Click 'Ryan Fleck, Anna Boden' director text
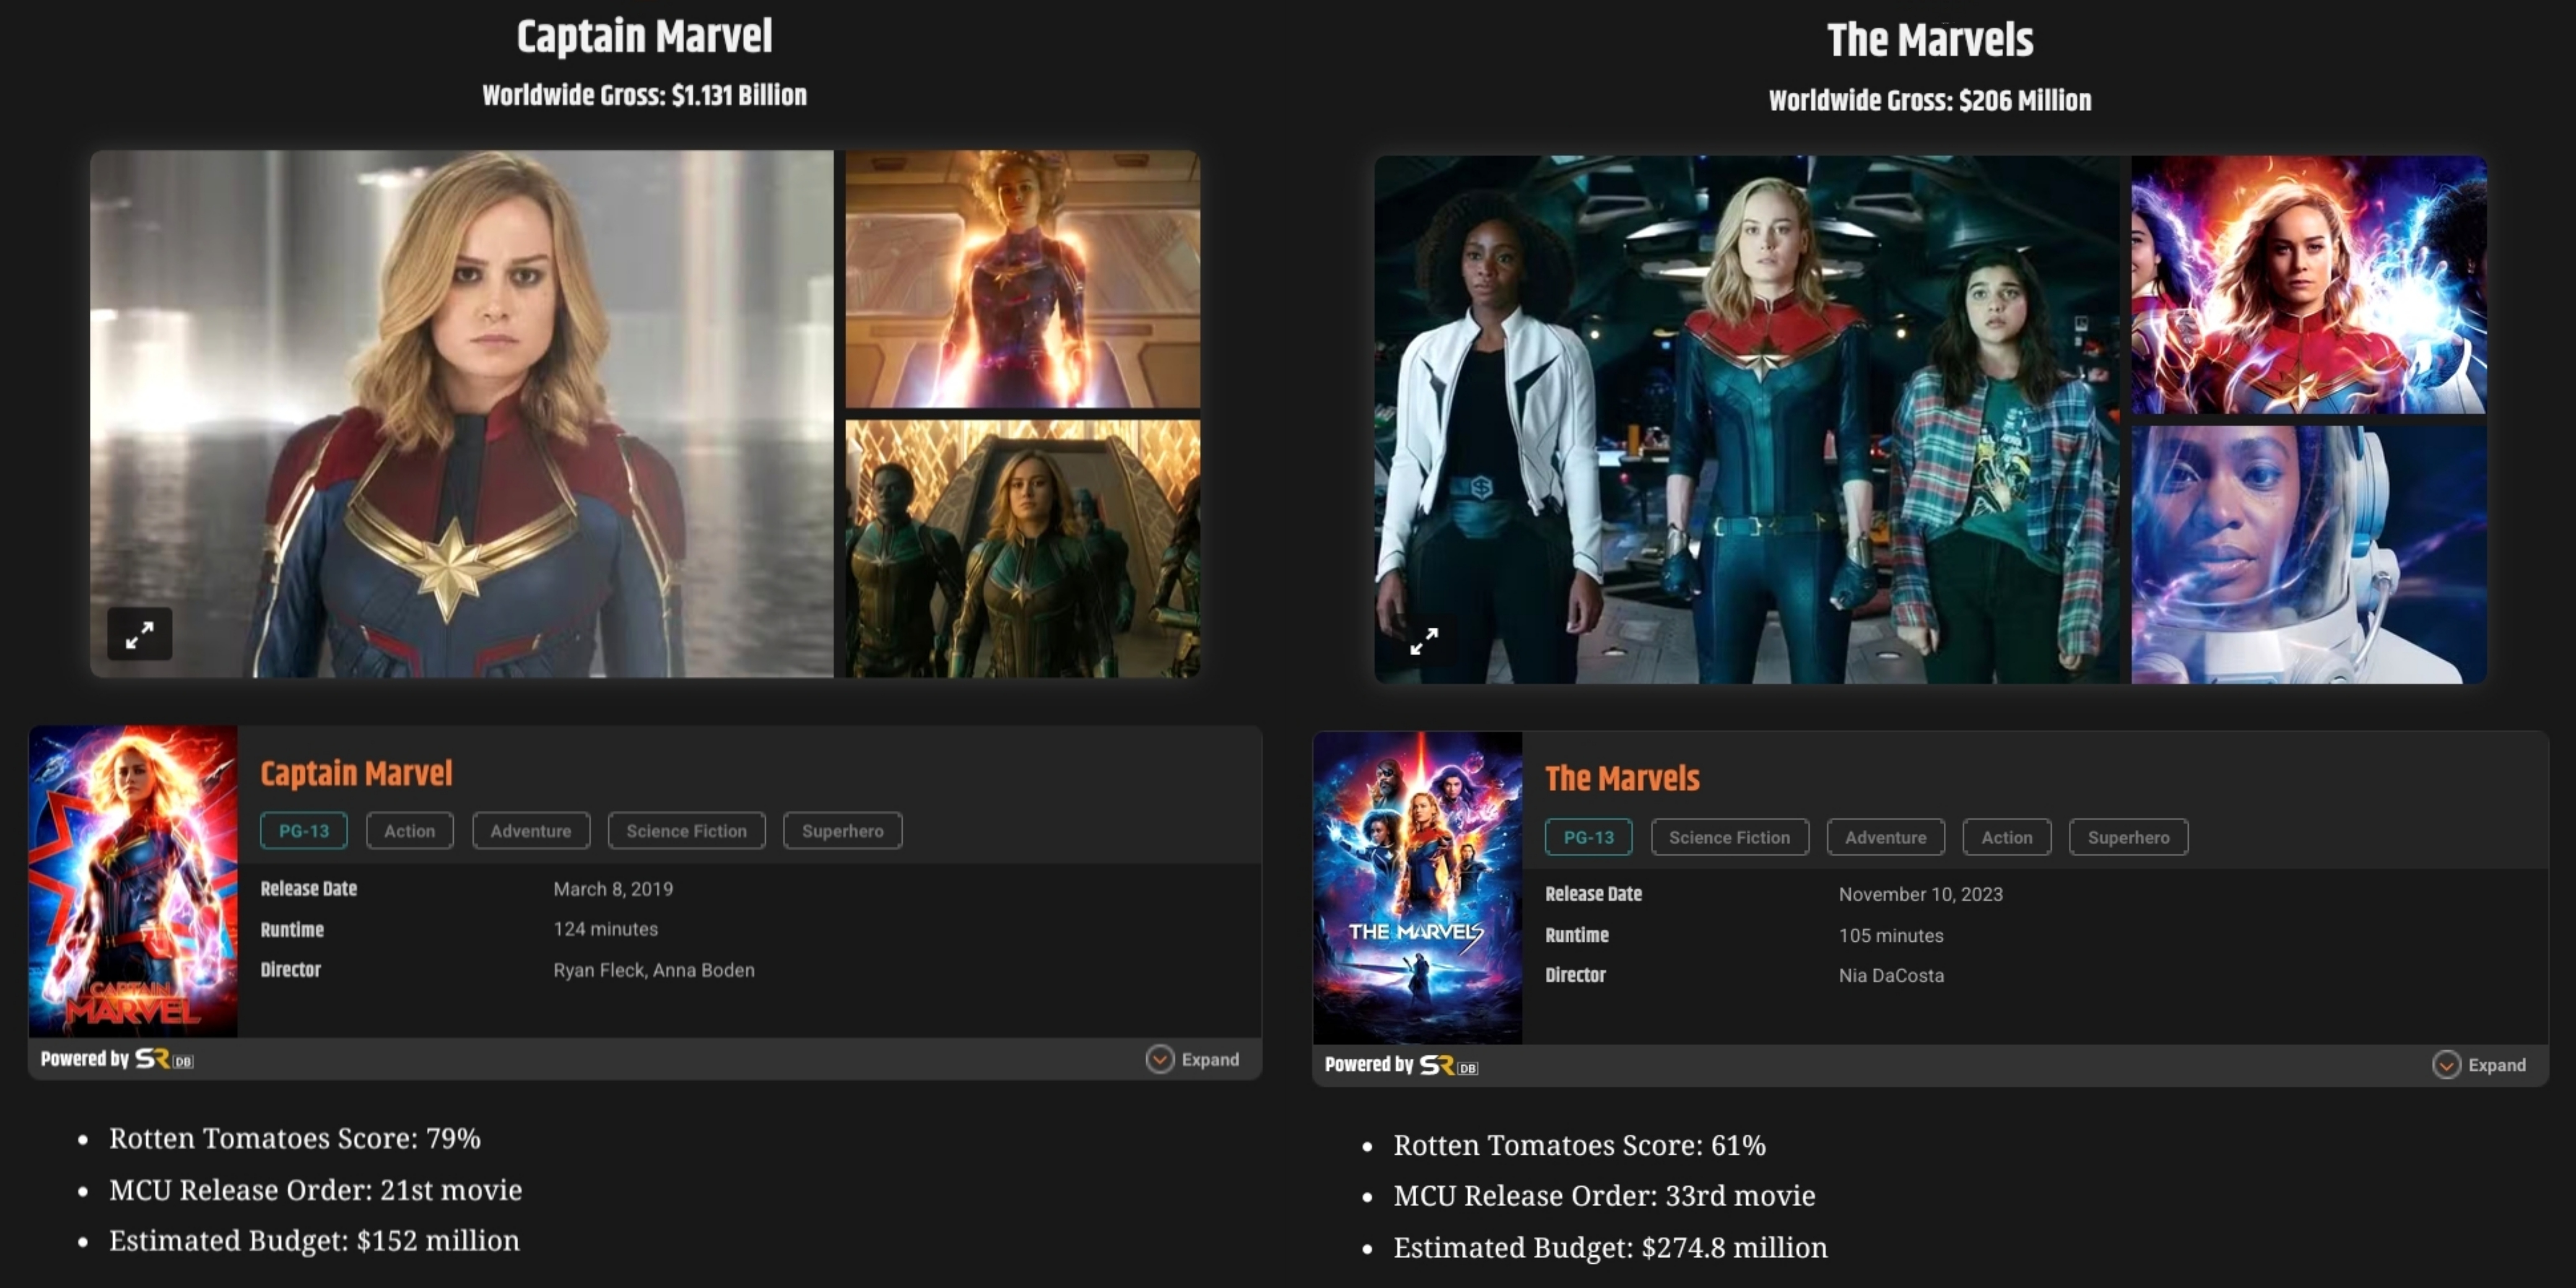Screen dimensions: 2576x1288 click(654, 970)
